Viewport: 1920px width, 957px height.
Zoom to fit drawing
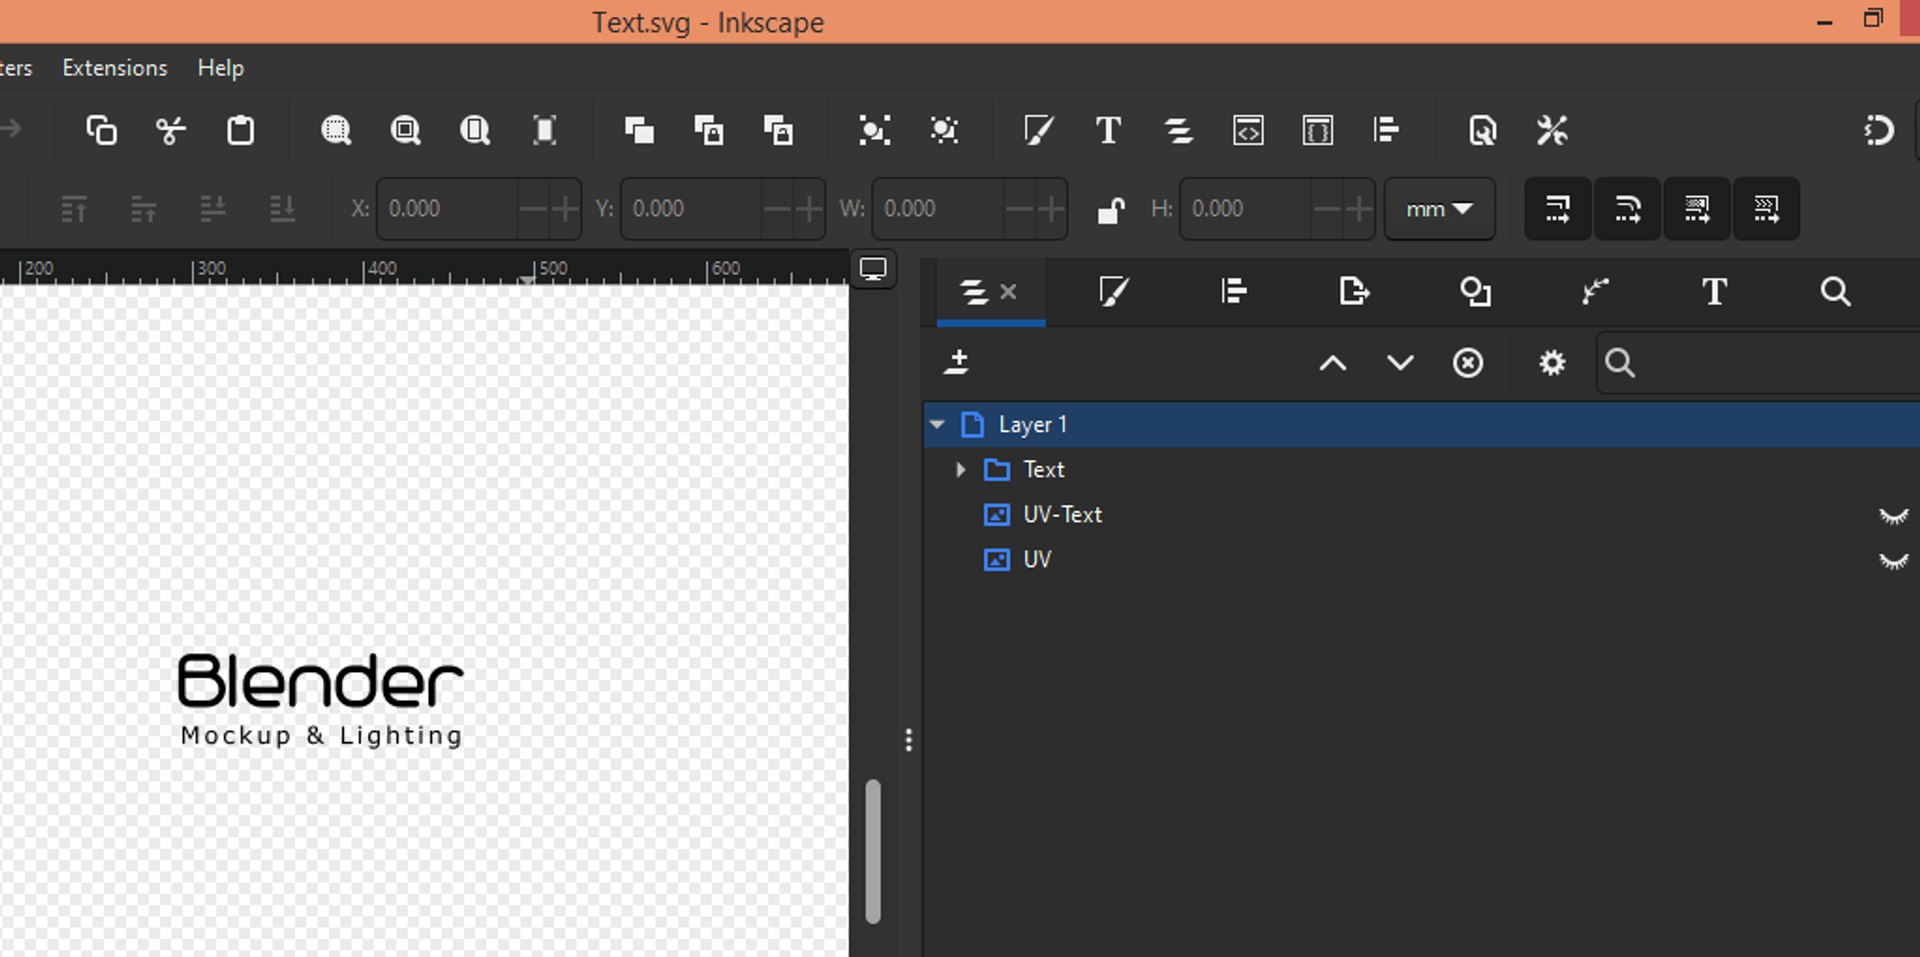tap(405, 130)
